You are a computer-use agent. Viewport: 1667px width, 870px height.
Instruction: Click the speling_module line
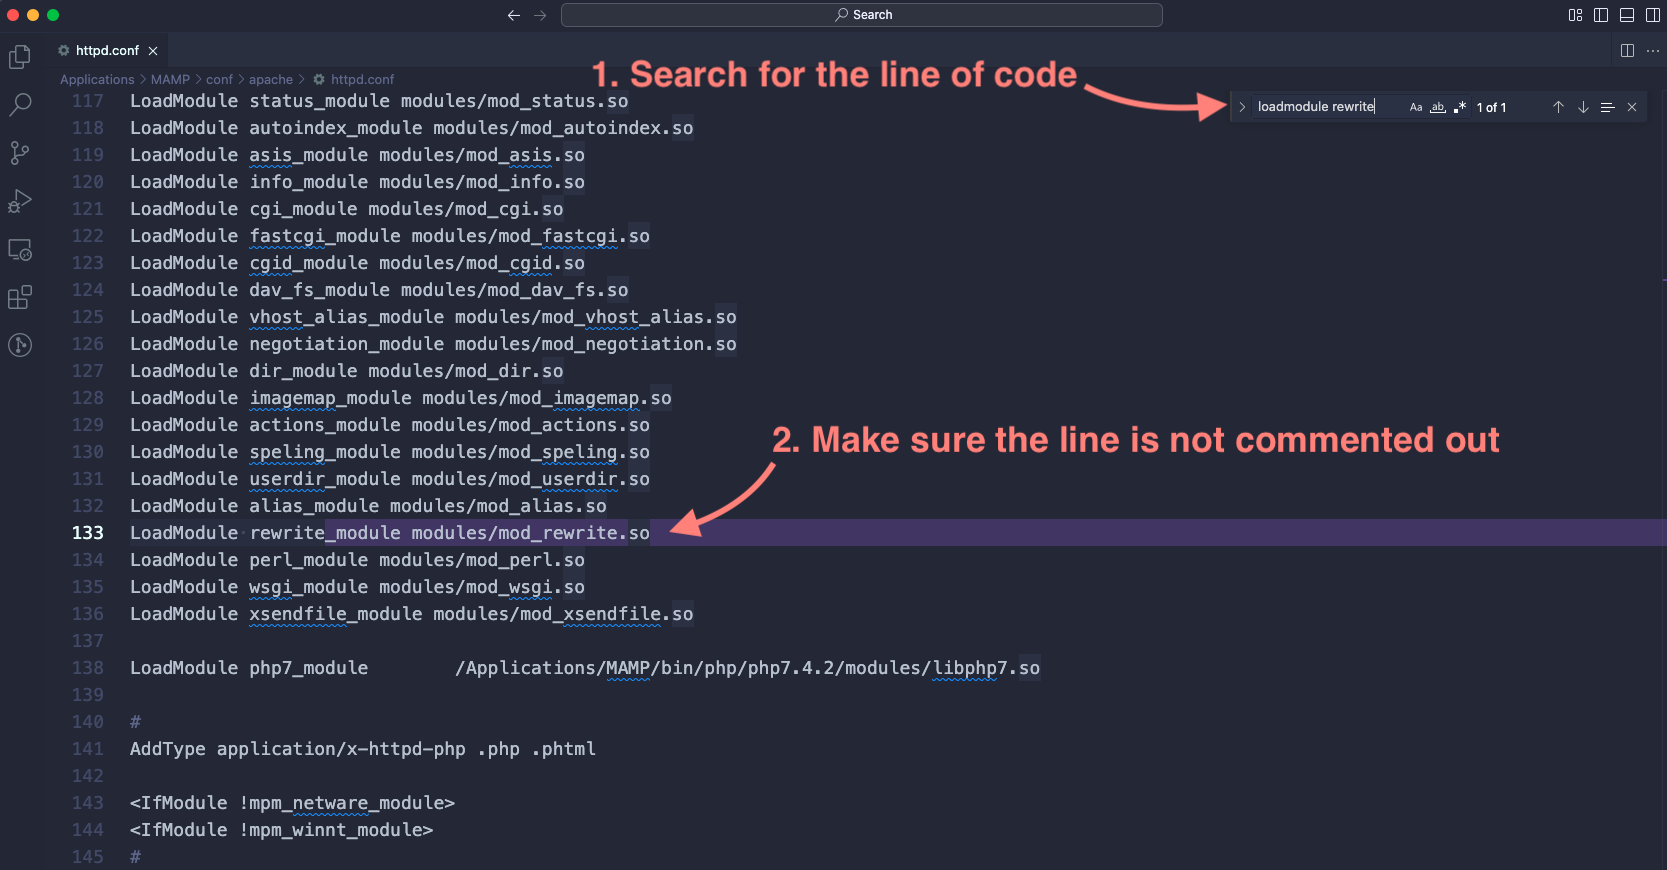click(x=390, y=452)
